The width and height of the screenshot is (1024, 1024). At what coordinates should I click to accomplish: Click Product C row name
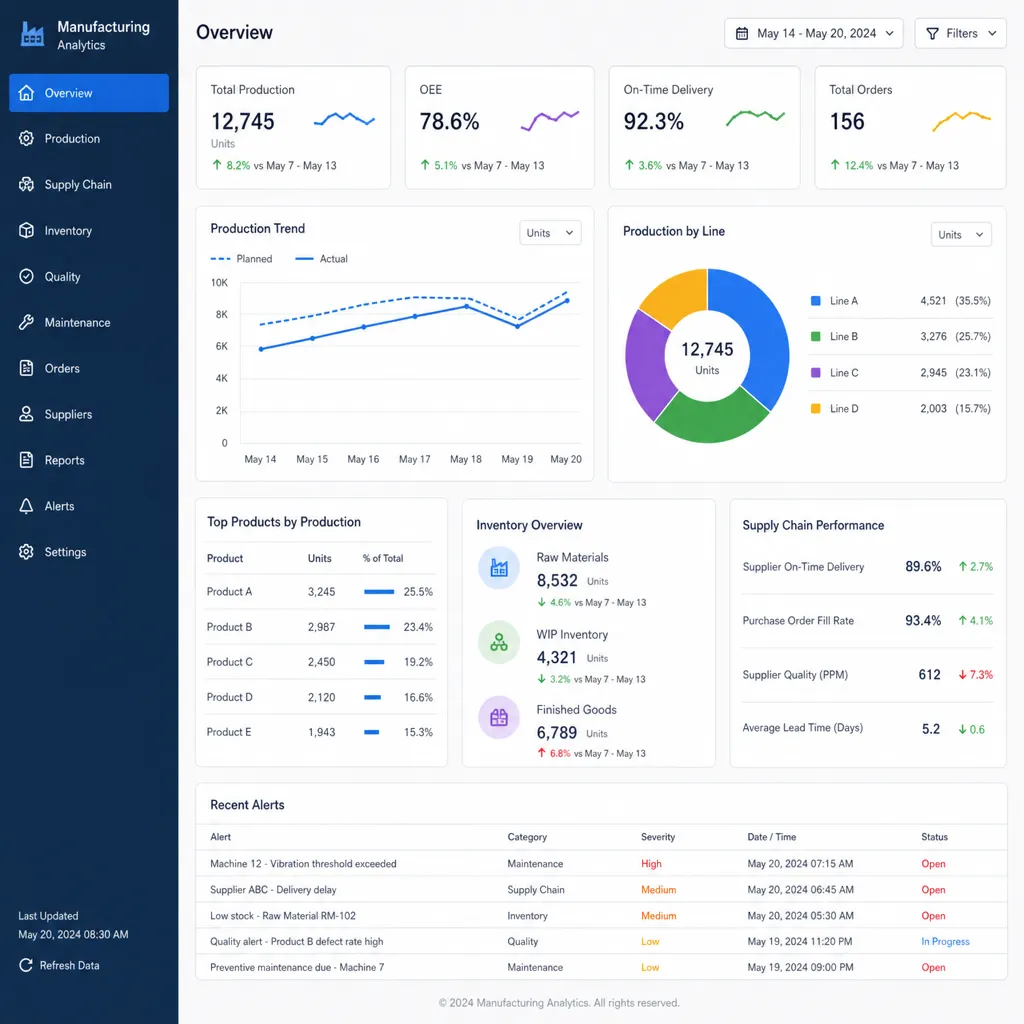(229, 662)
